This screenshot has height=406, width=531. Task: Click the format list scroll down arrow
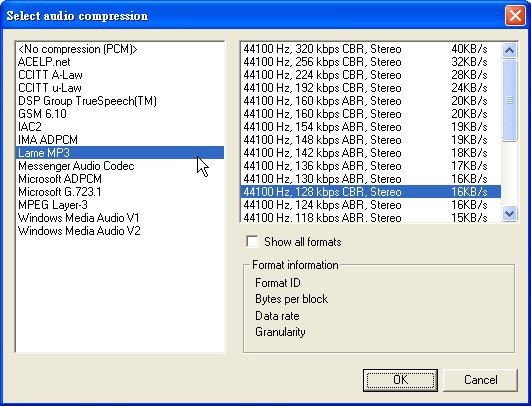point(509,214)
